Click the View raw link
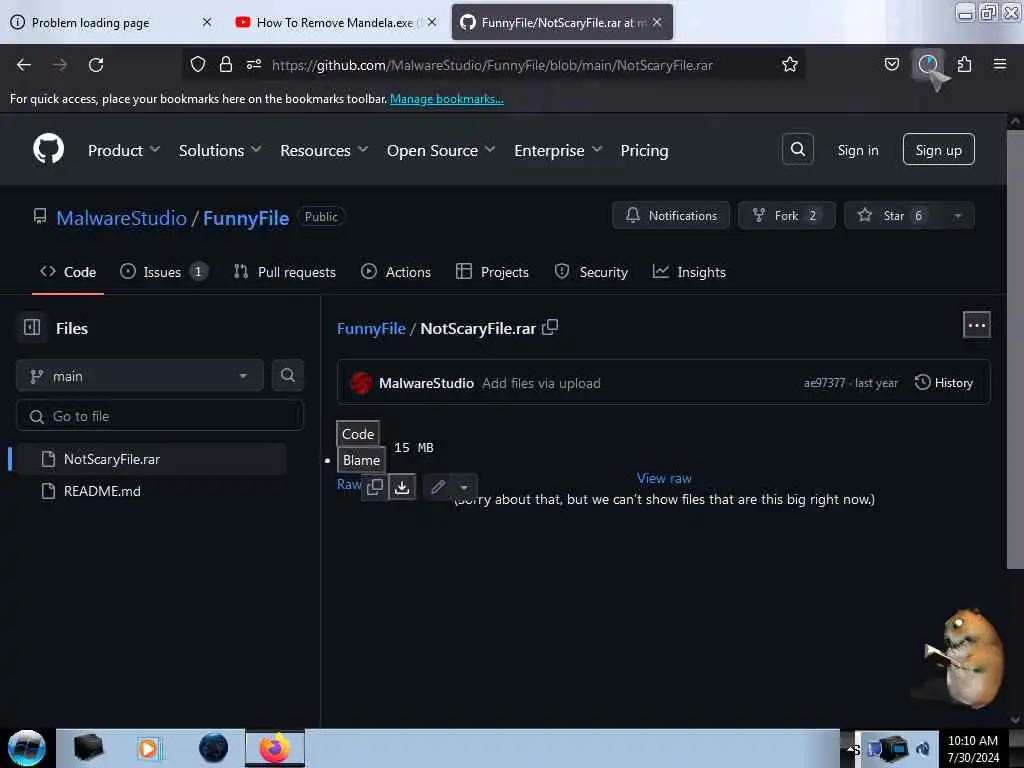Image resolution: width=1024 pixels, height=768 pixels. pos(664,478)
